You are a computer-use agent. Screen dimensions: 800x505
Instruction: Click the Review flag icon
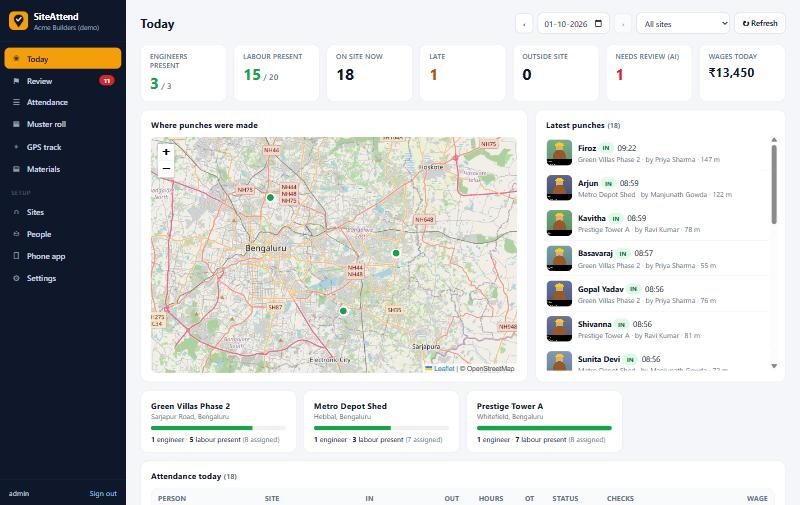[16, 81]
